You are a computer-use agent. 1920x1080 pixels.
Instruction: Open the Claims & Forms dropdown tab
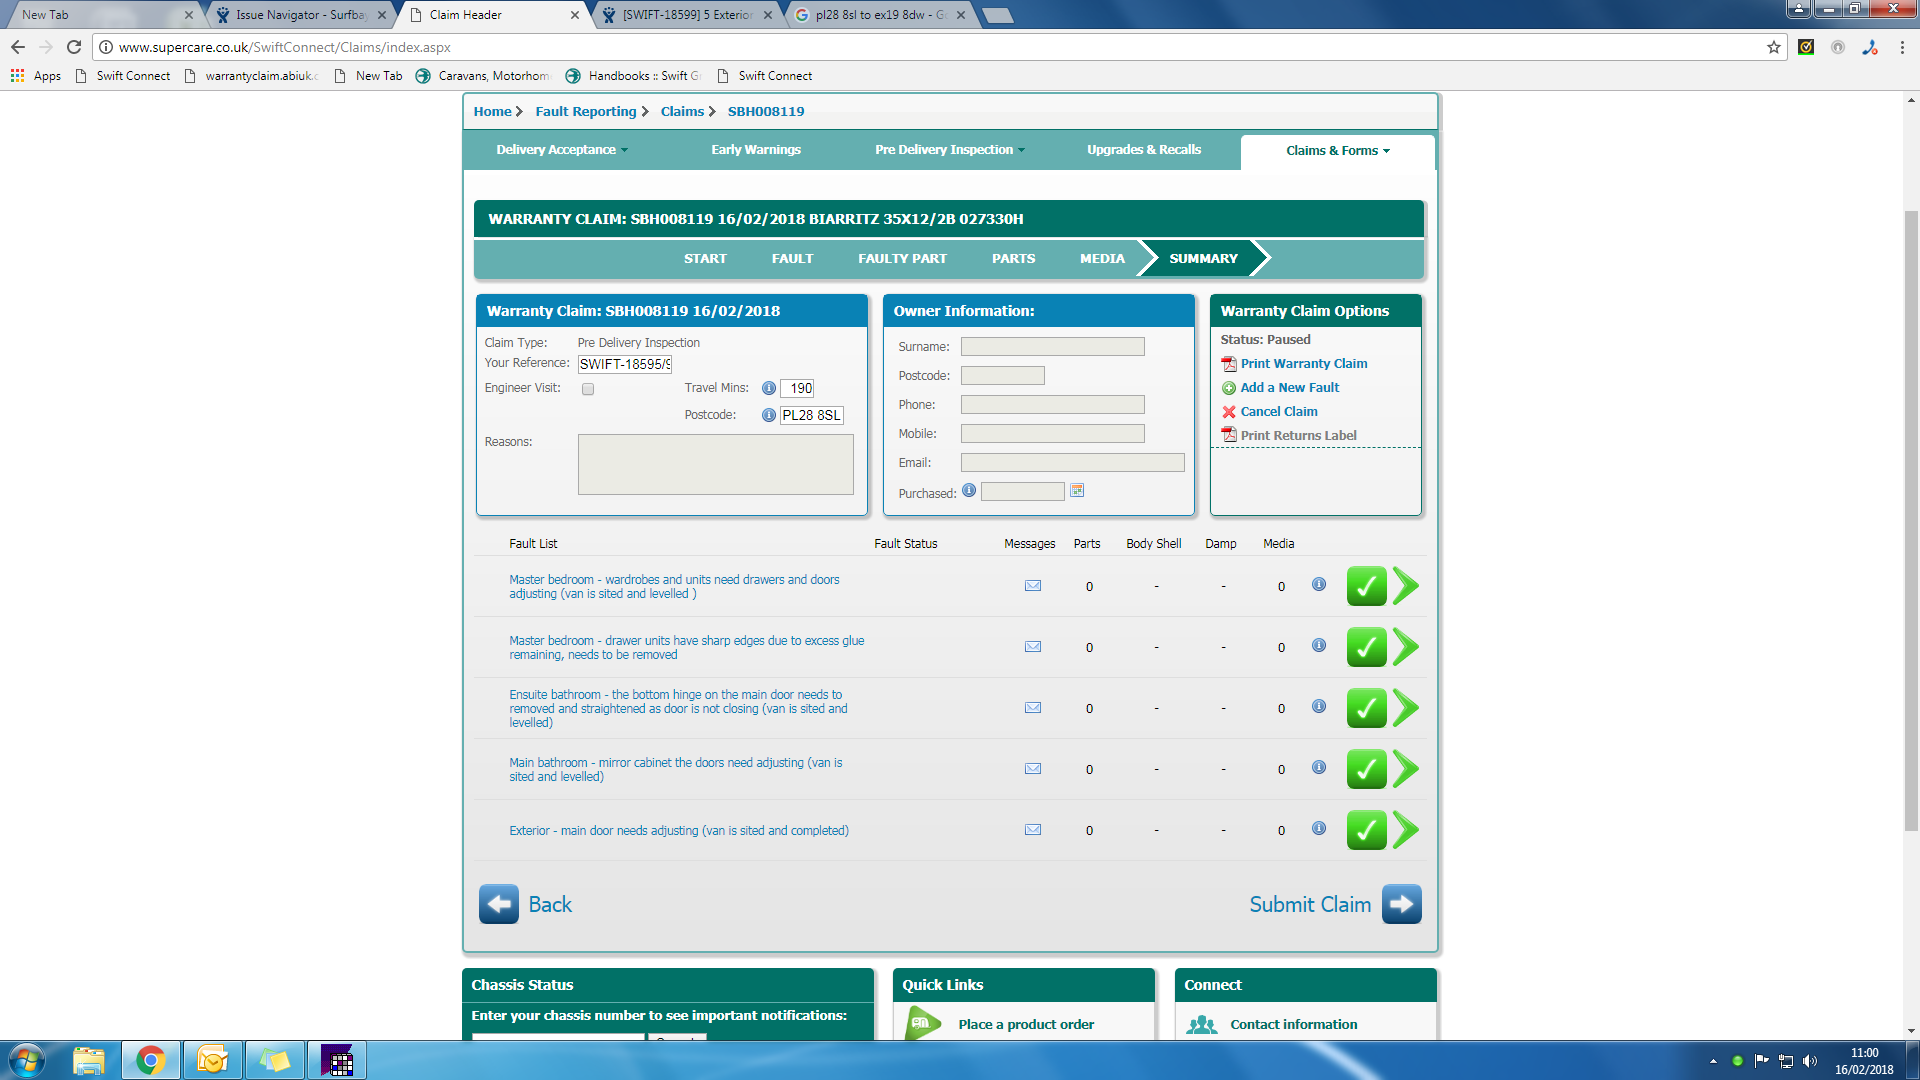pos(1337,151)
